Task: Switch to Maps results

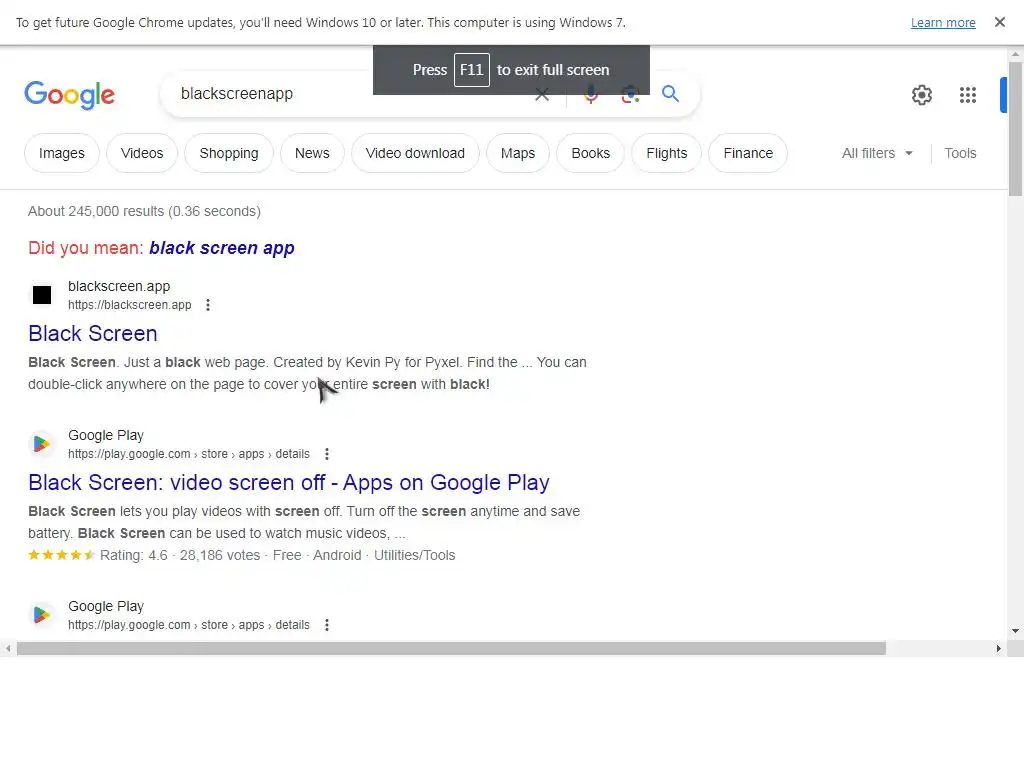Action: (x=518, y=153)
